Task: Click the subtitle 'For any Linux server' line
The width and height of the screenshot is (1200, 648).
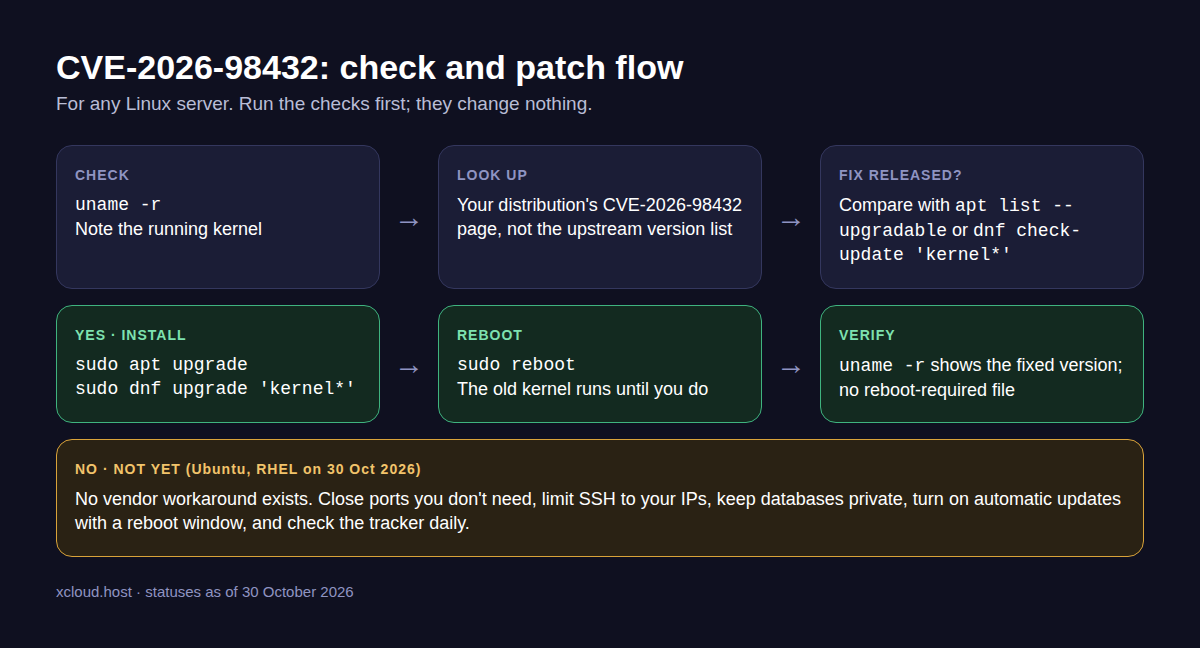Action: point(324,104)
